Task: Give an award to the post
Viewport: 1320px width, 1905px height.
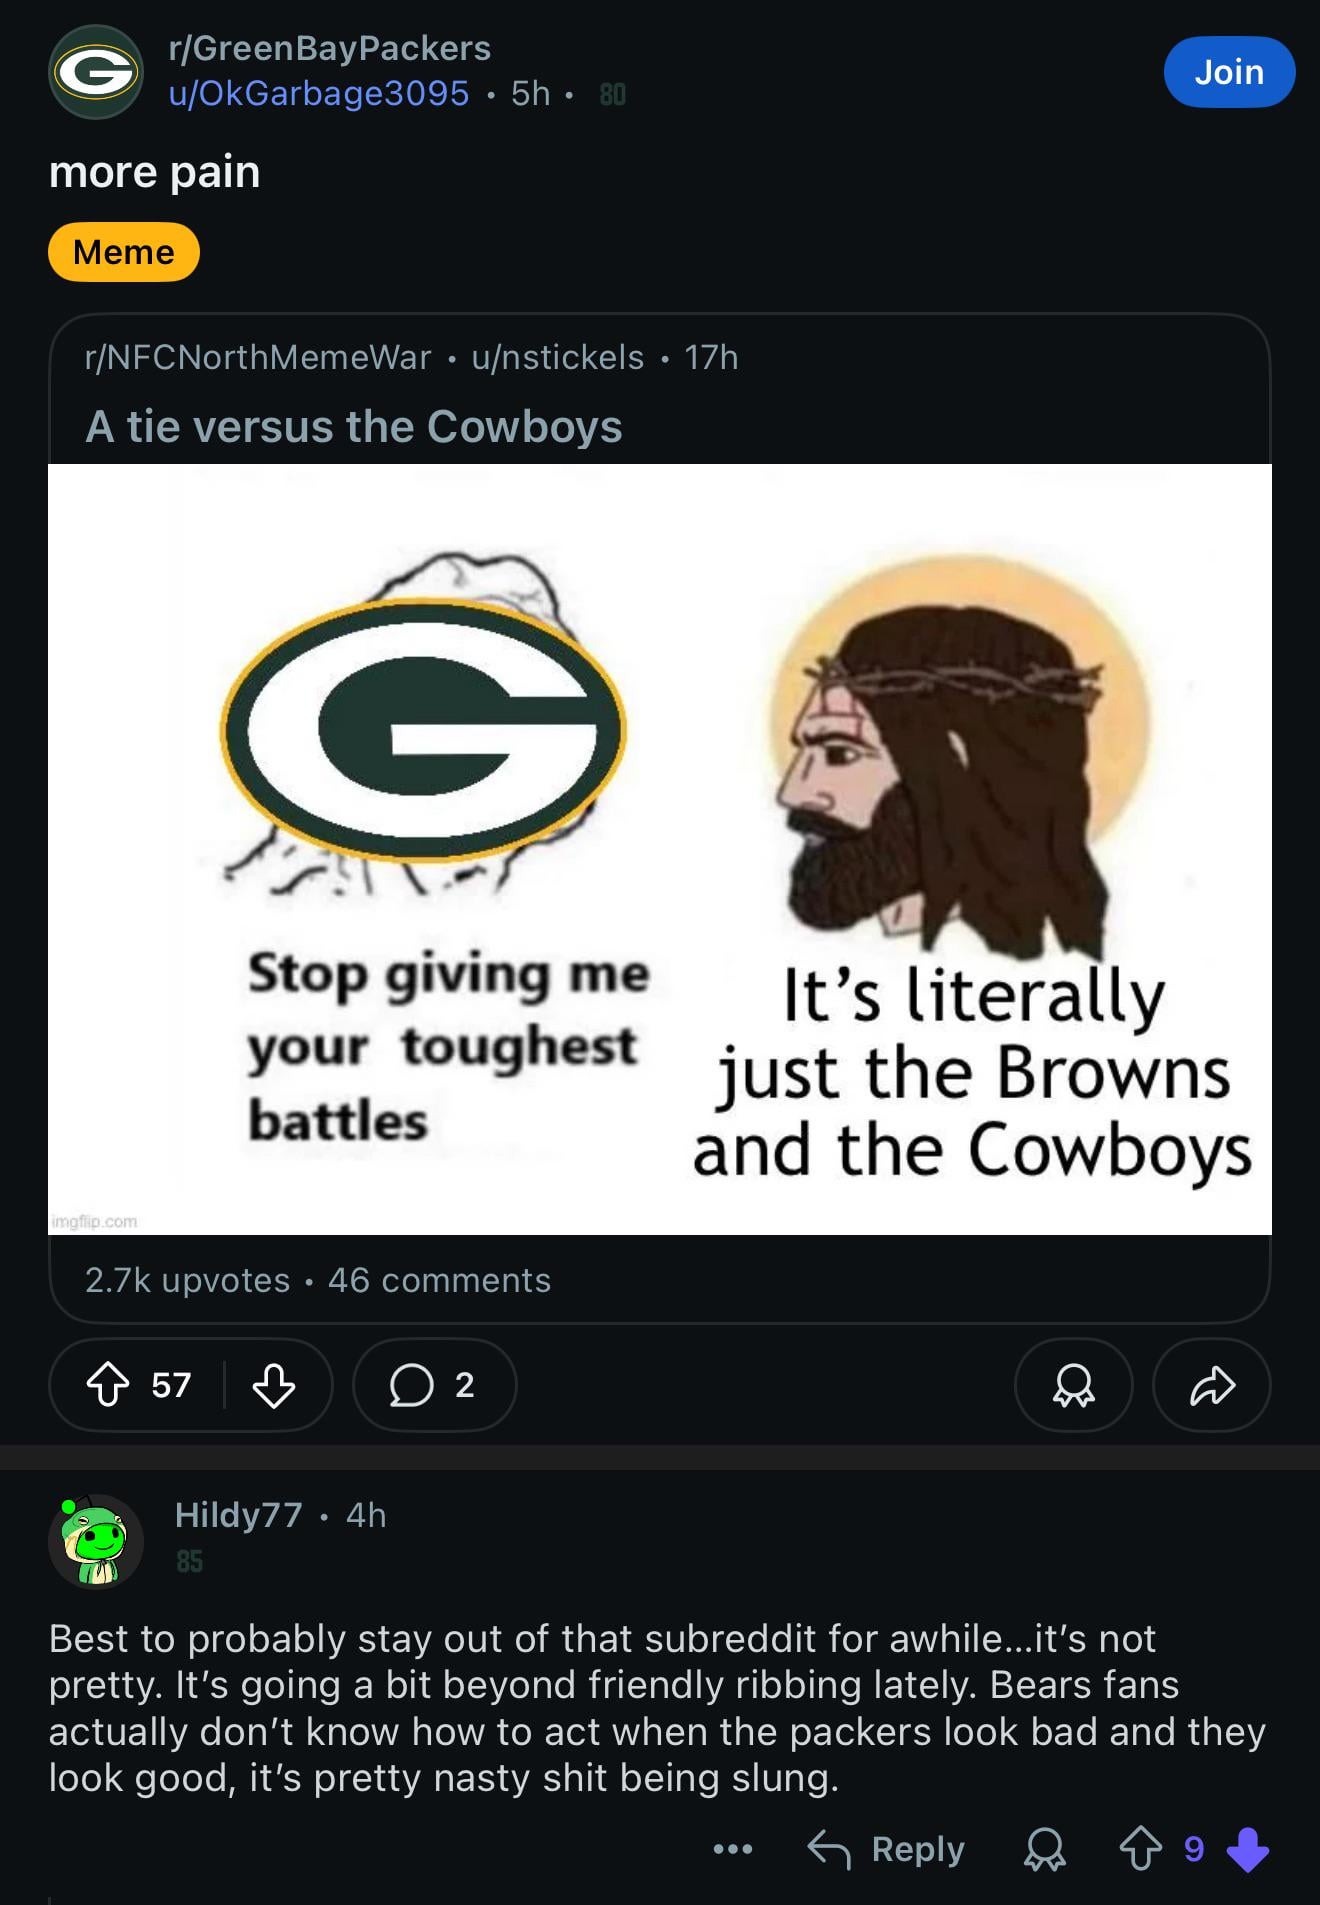Action: [x=1073, y=1385]
